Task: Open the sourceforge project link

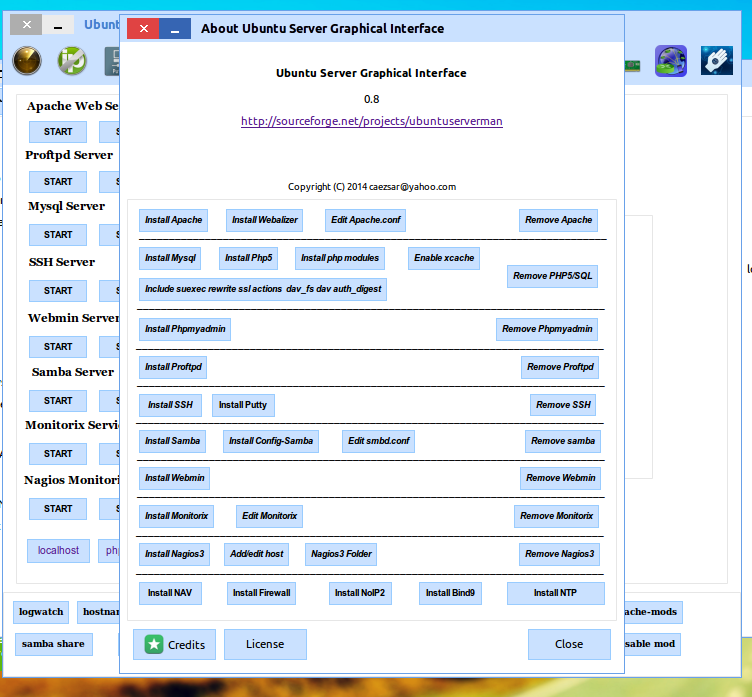Action: pyautogui.click(x=372, y=121)
